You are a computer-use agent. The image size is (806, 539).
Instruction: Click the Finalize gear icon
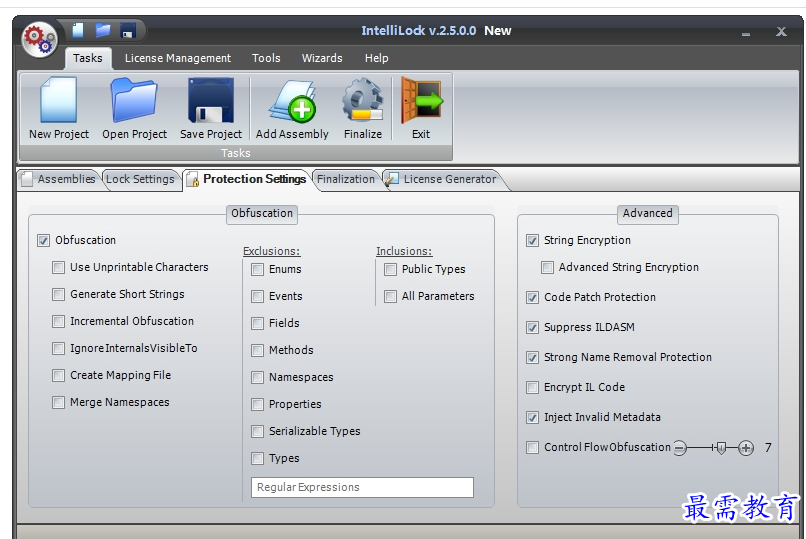pos(363,100)
